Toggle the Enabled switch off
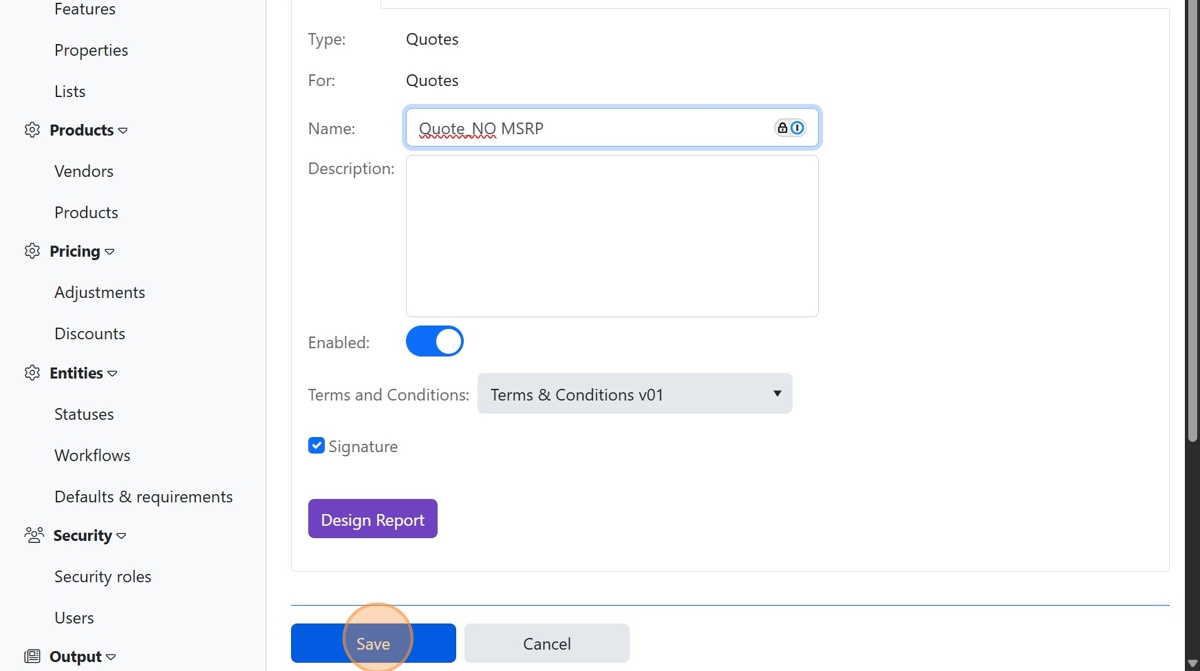This screenshot has width=1200, height=671. coord(435,341)
